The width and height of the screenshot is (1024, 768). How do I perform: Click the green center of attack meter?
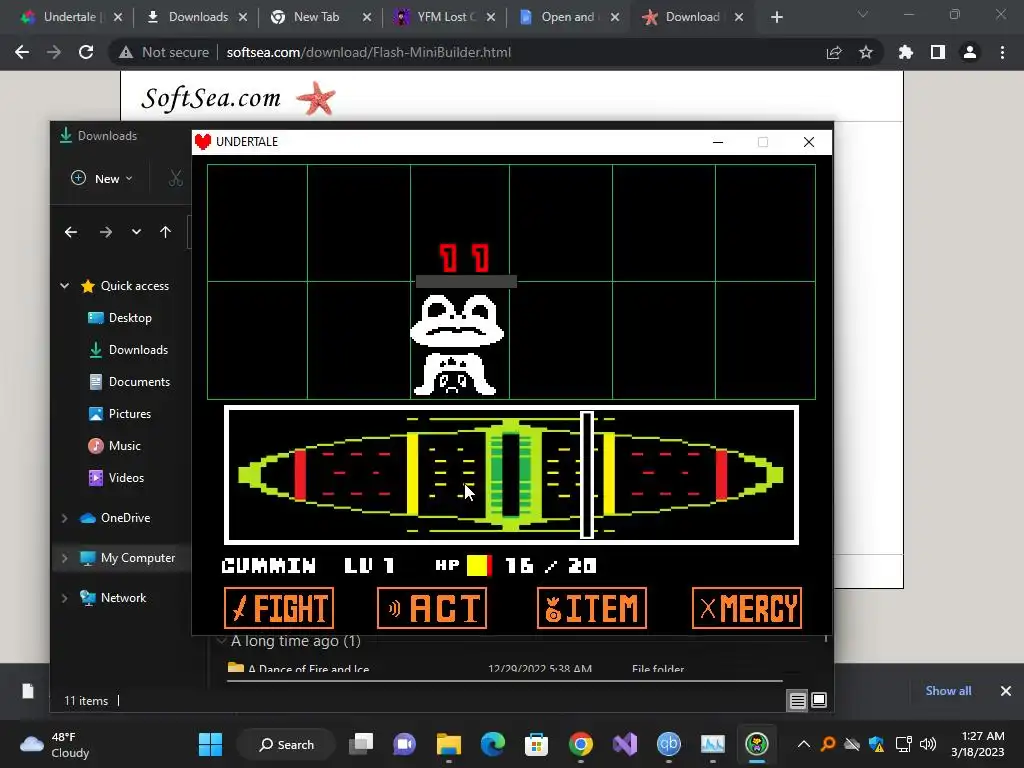click(511, 475)
